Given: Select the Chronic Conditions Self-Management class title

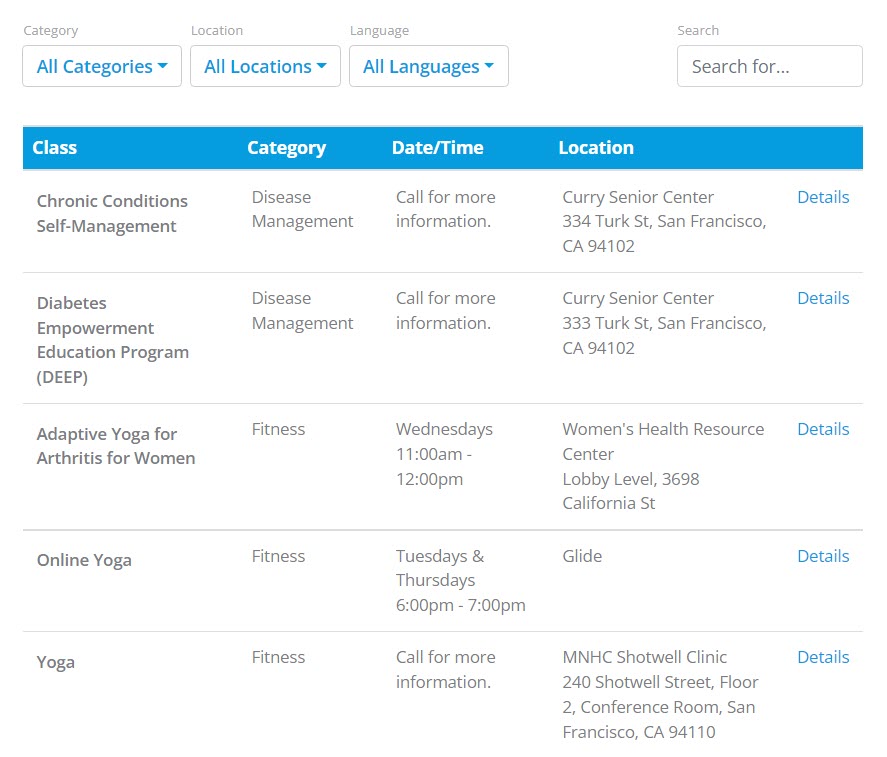Looking at the screenshot, I should pos(112,214).
